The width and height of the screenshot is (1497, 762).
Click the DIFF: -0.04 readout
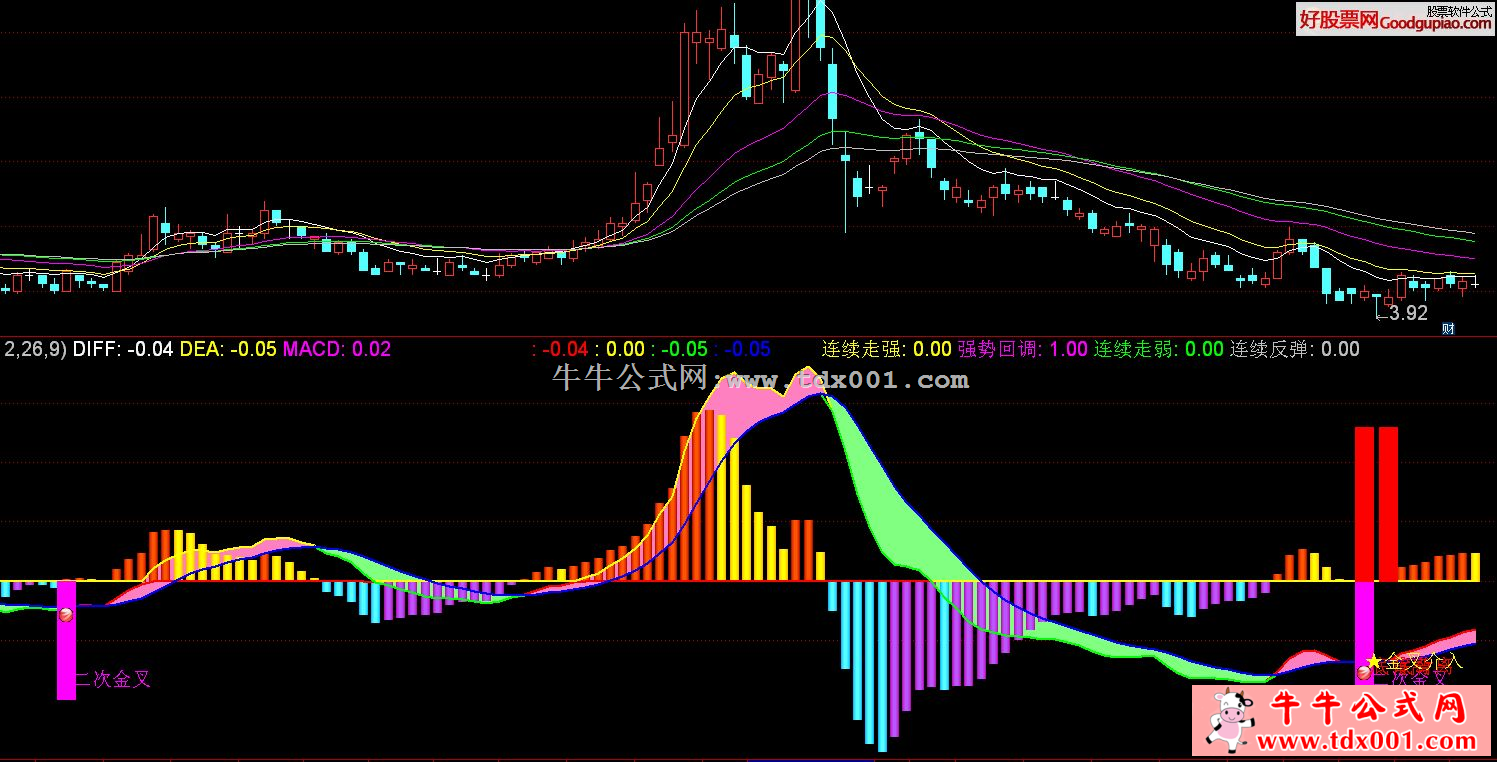point(123,349)
